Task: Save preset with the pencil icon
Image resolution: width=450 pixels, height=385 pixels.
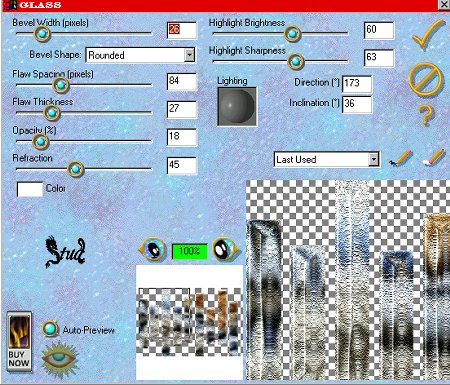Action: 401,158
